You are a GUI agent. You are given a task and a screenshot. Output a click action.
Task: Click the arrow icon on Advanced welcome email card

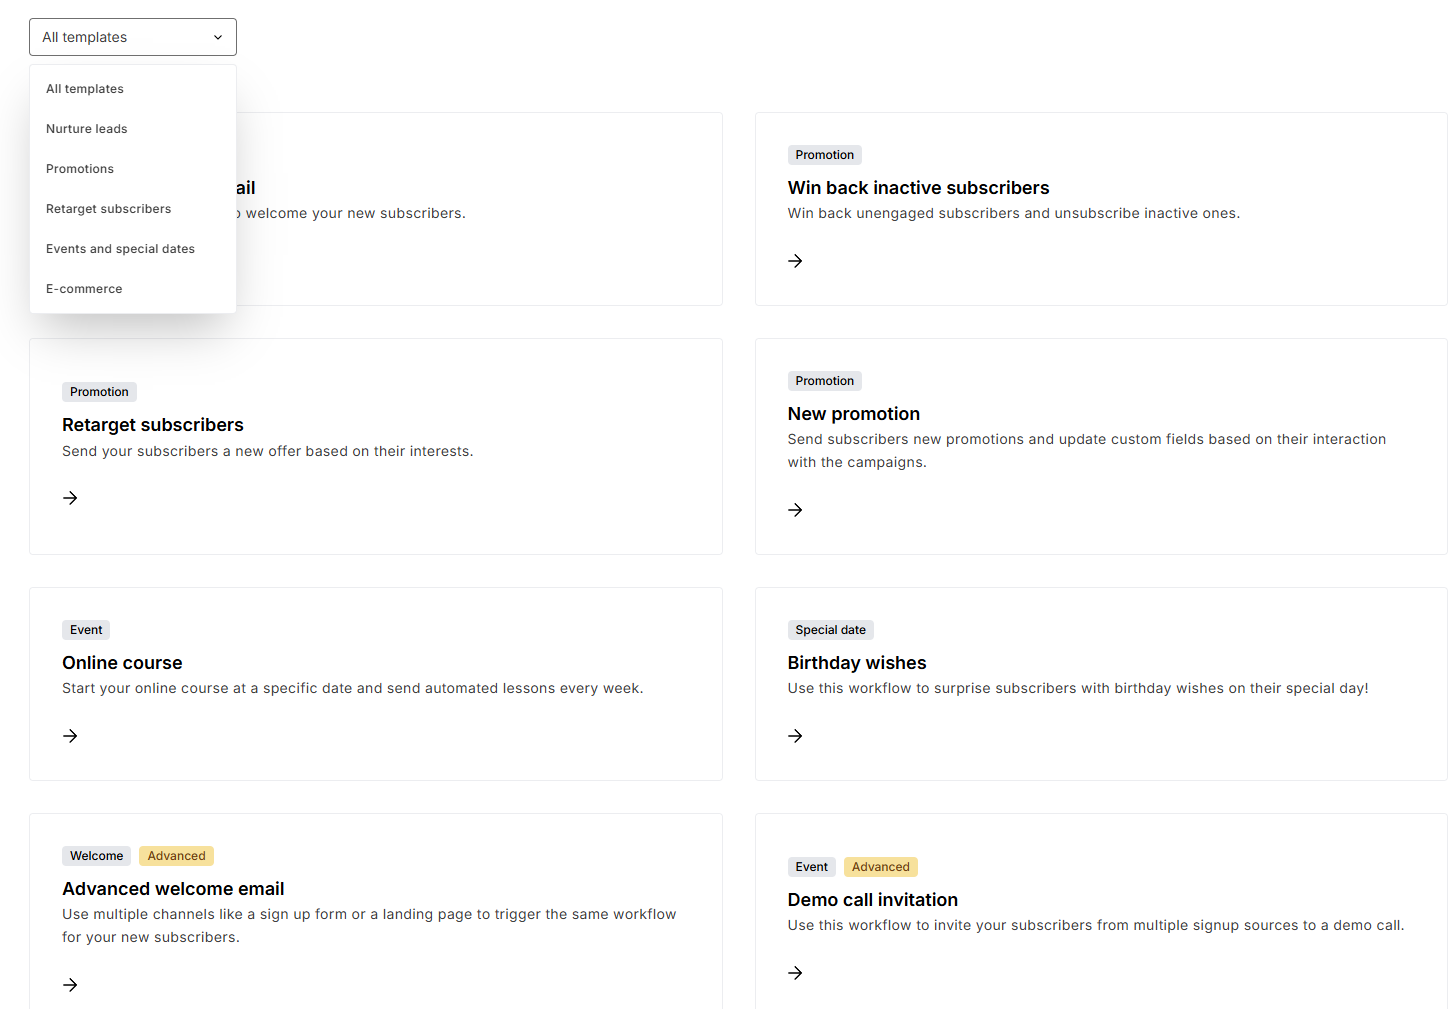[x=70, y=984]
